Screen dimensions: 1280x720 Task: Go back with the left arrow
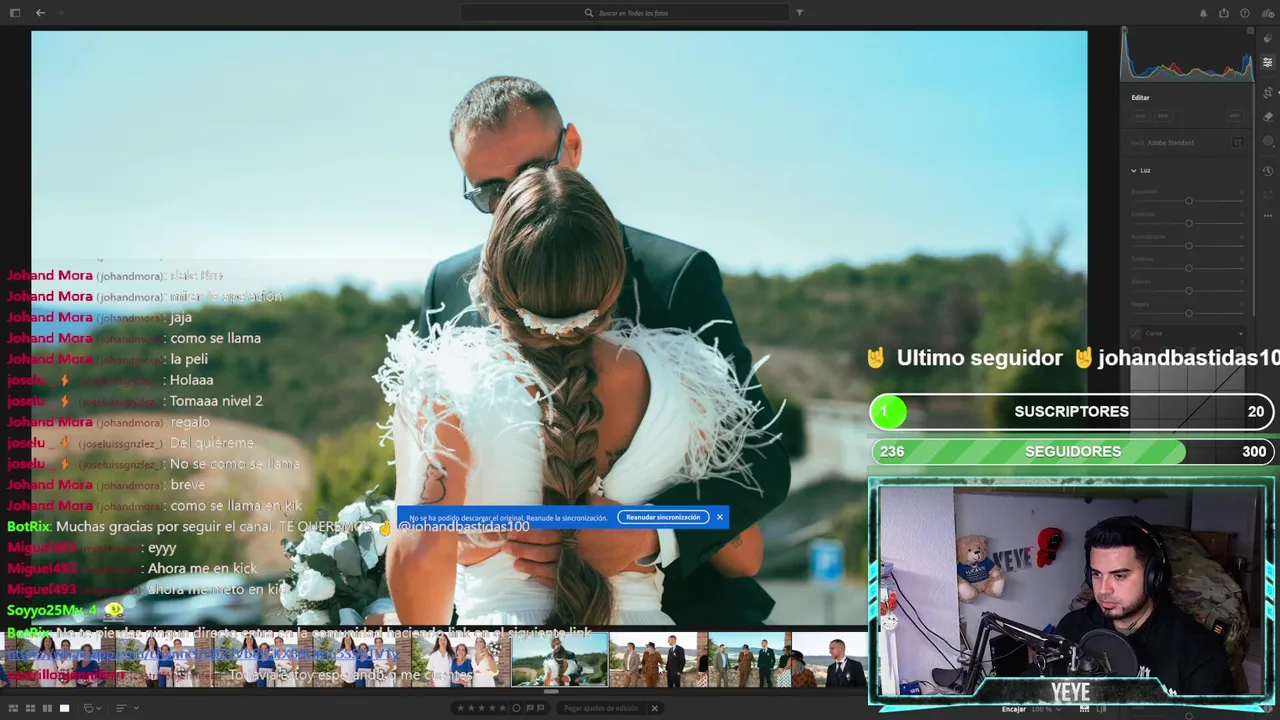point(40,13)
